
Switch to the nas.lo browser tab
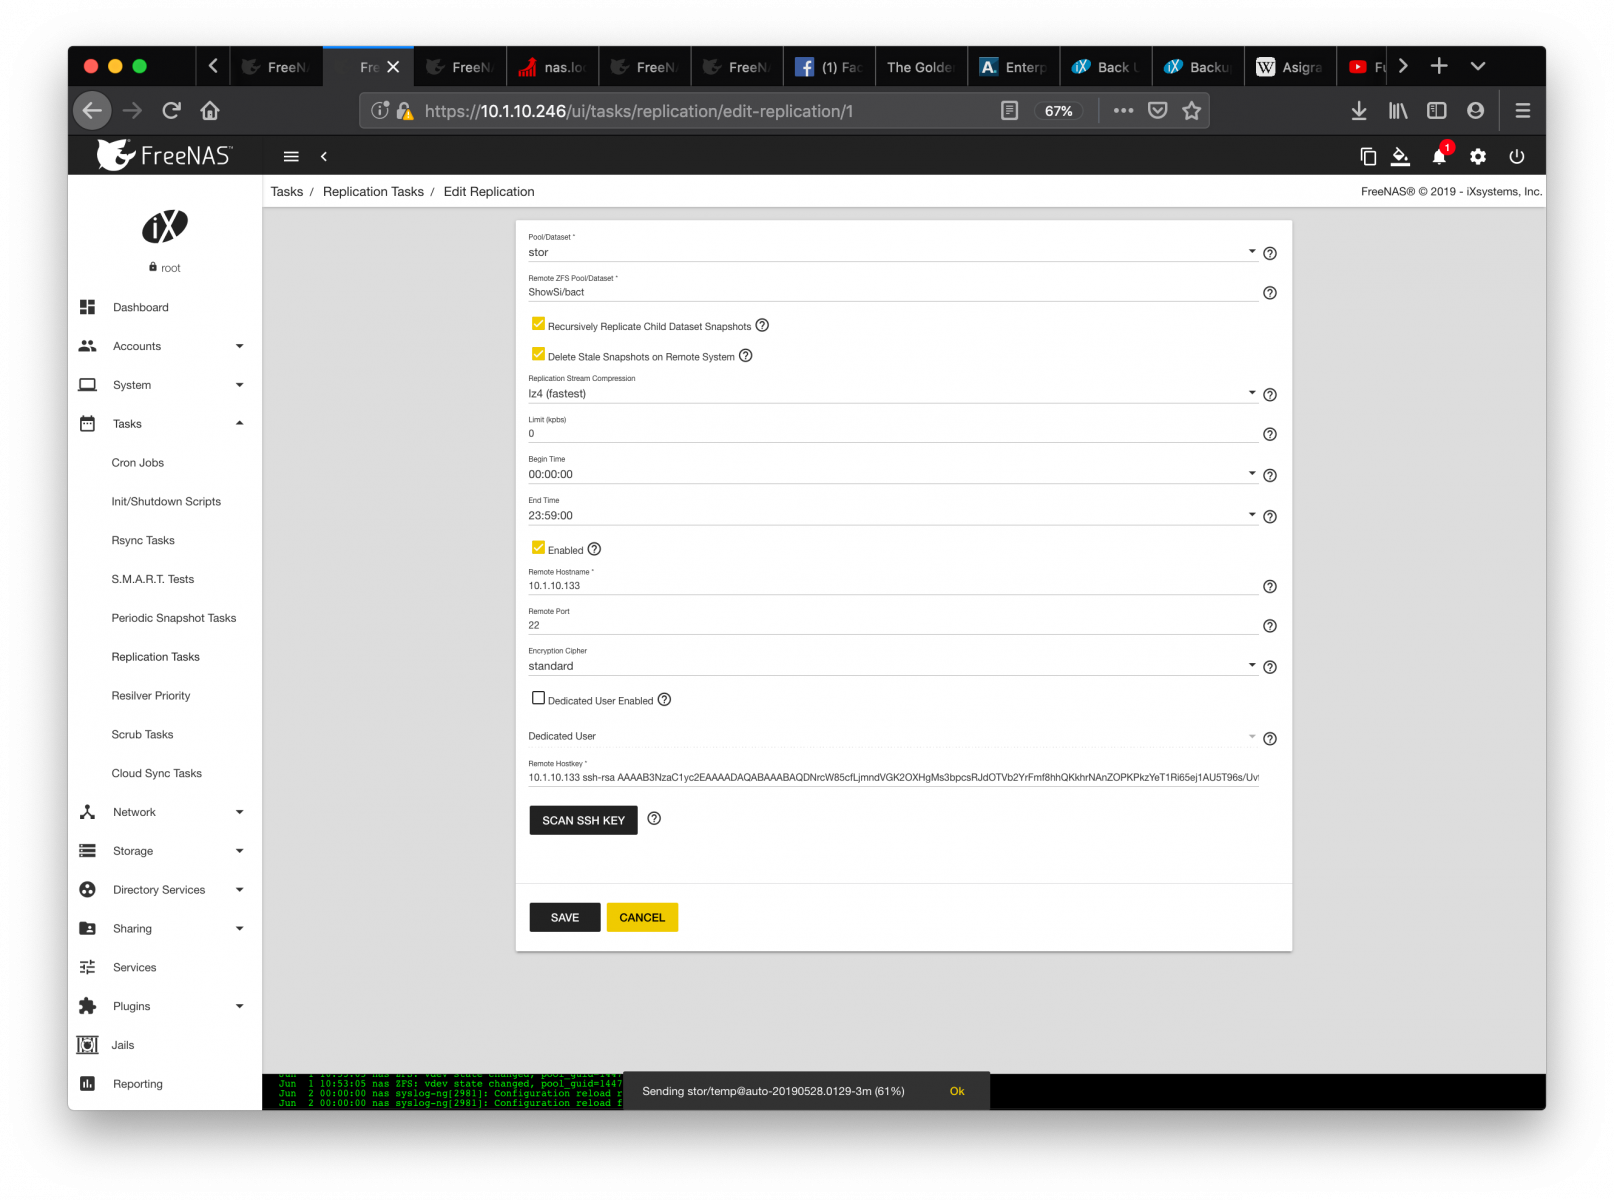552,67
